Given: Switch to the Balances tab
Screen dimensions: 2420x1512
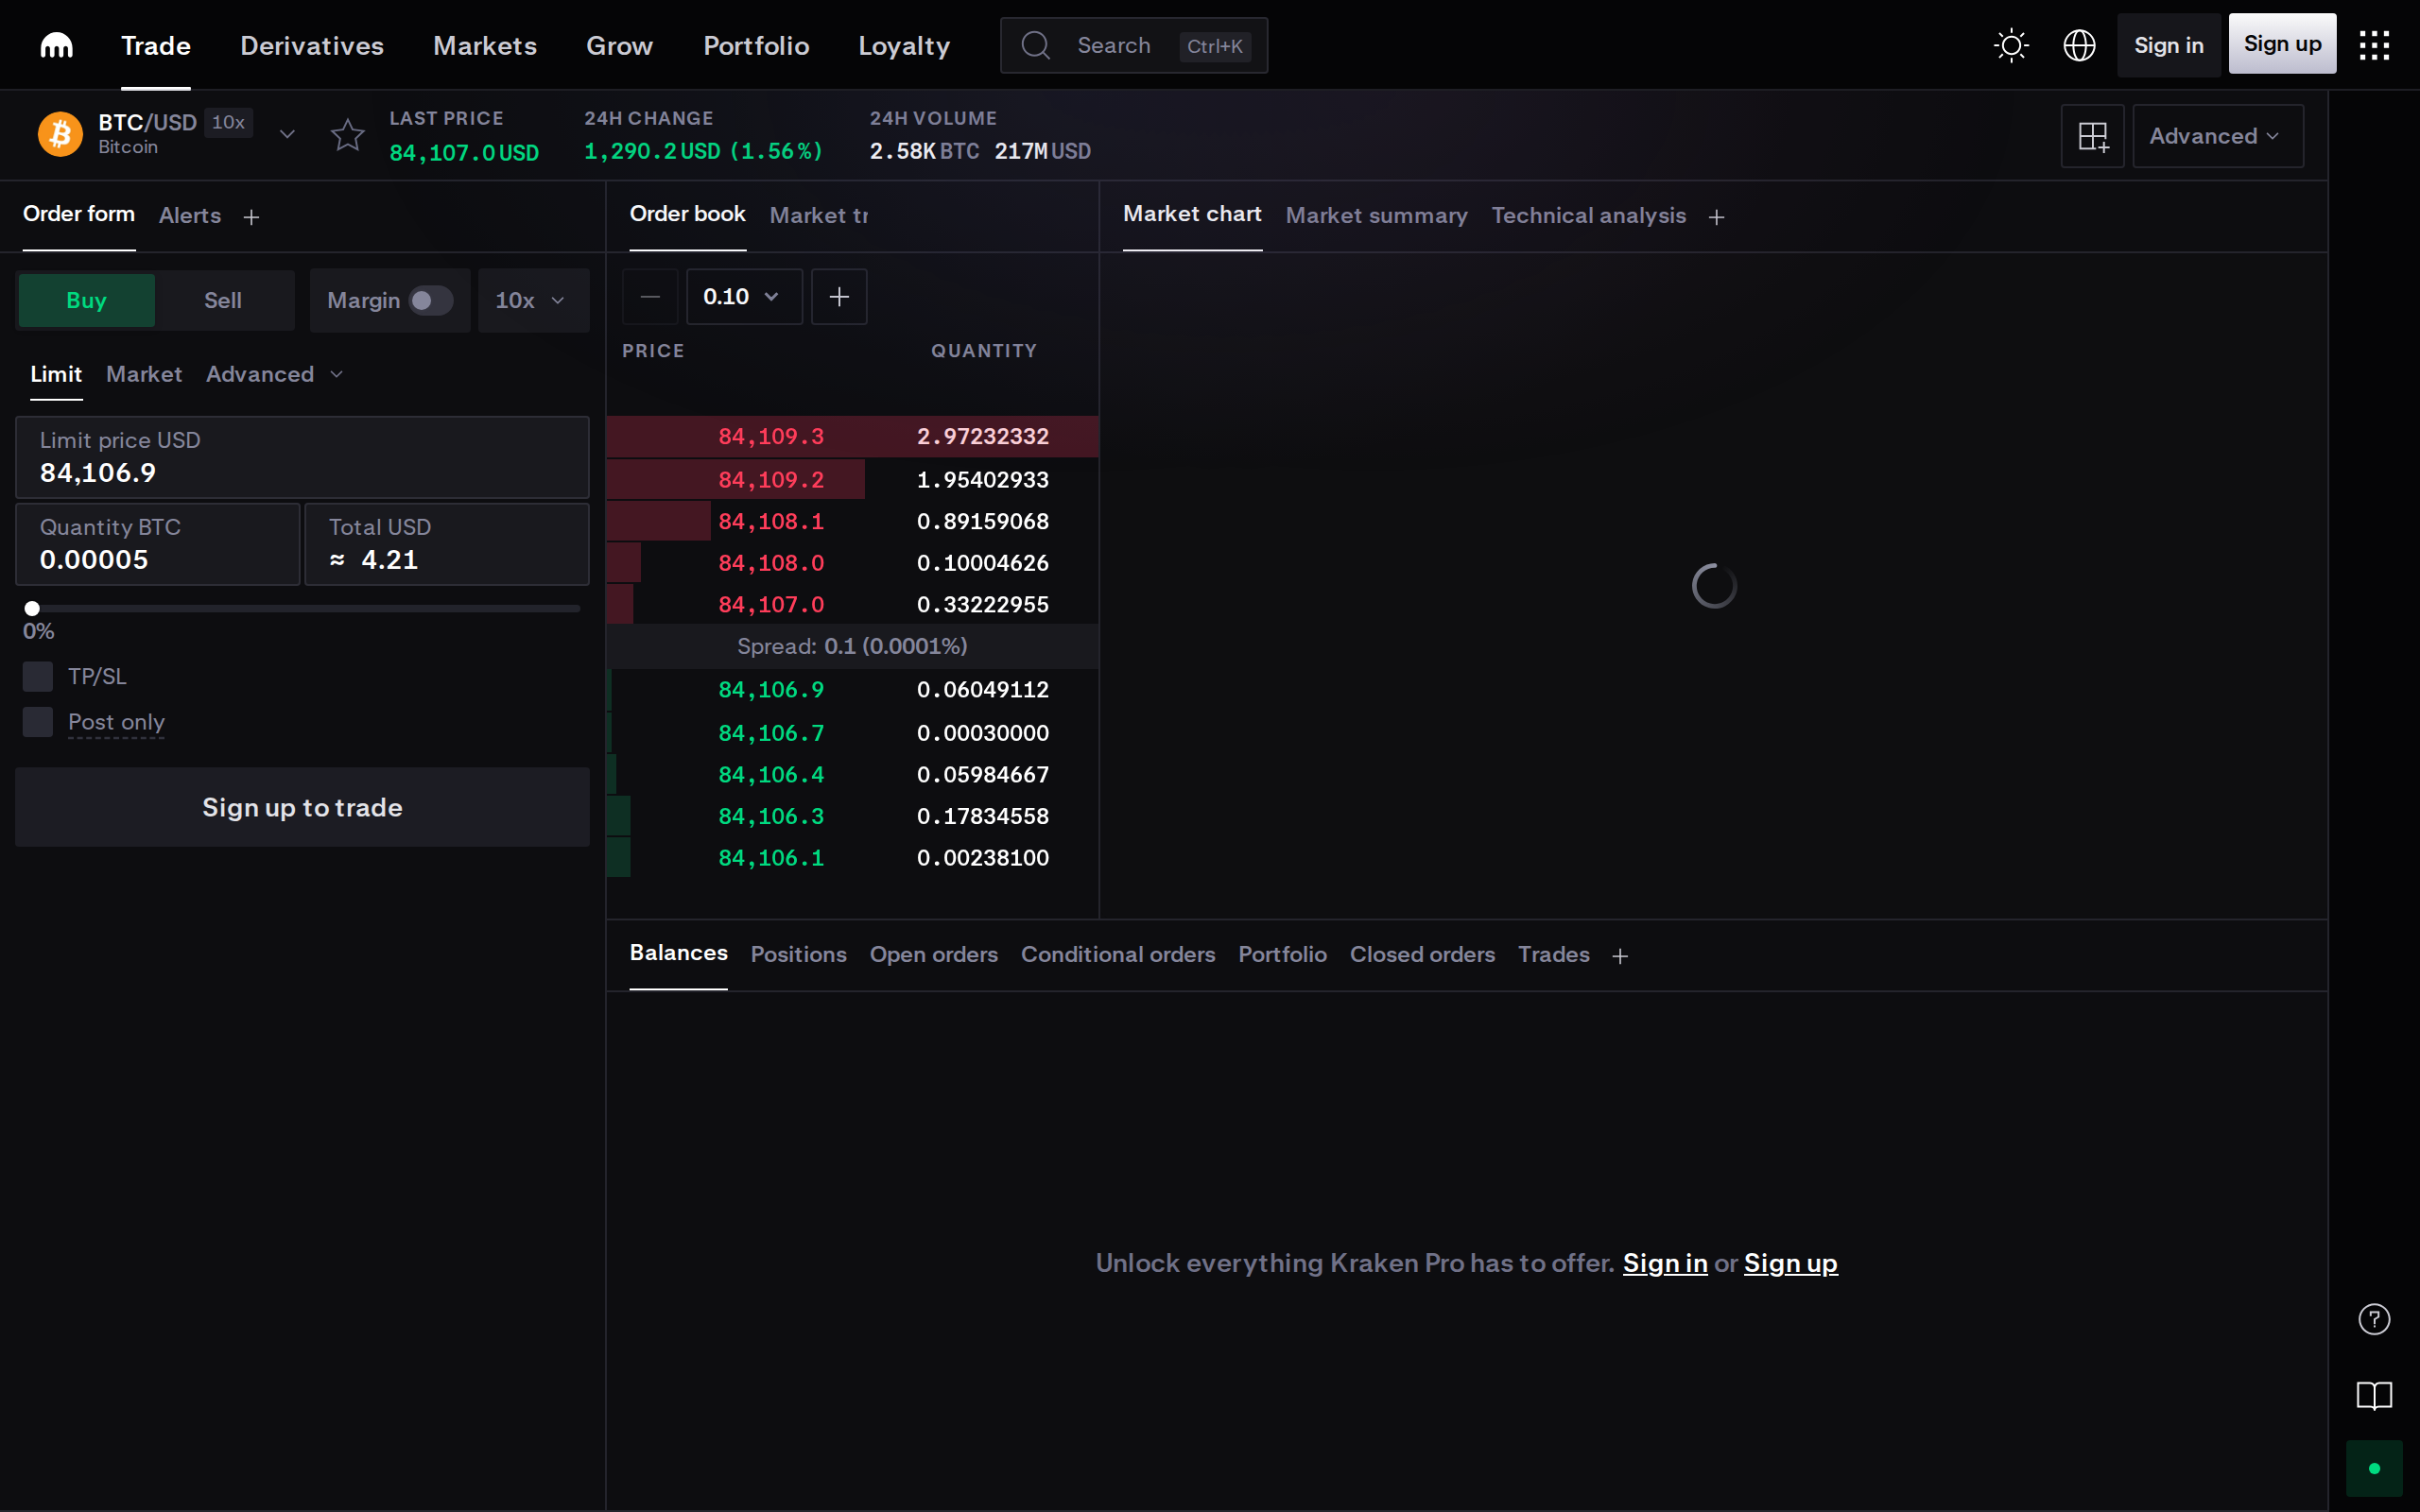Looking at the screenshot, I should (678, 953).
